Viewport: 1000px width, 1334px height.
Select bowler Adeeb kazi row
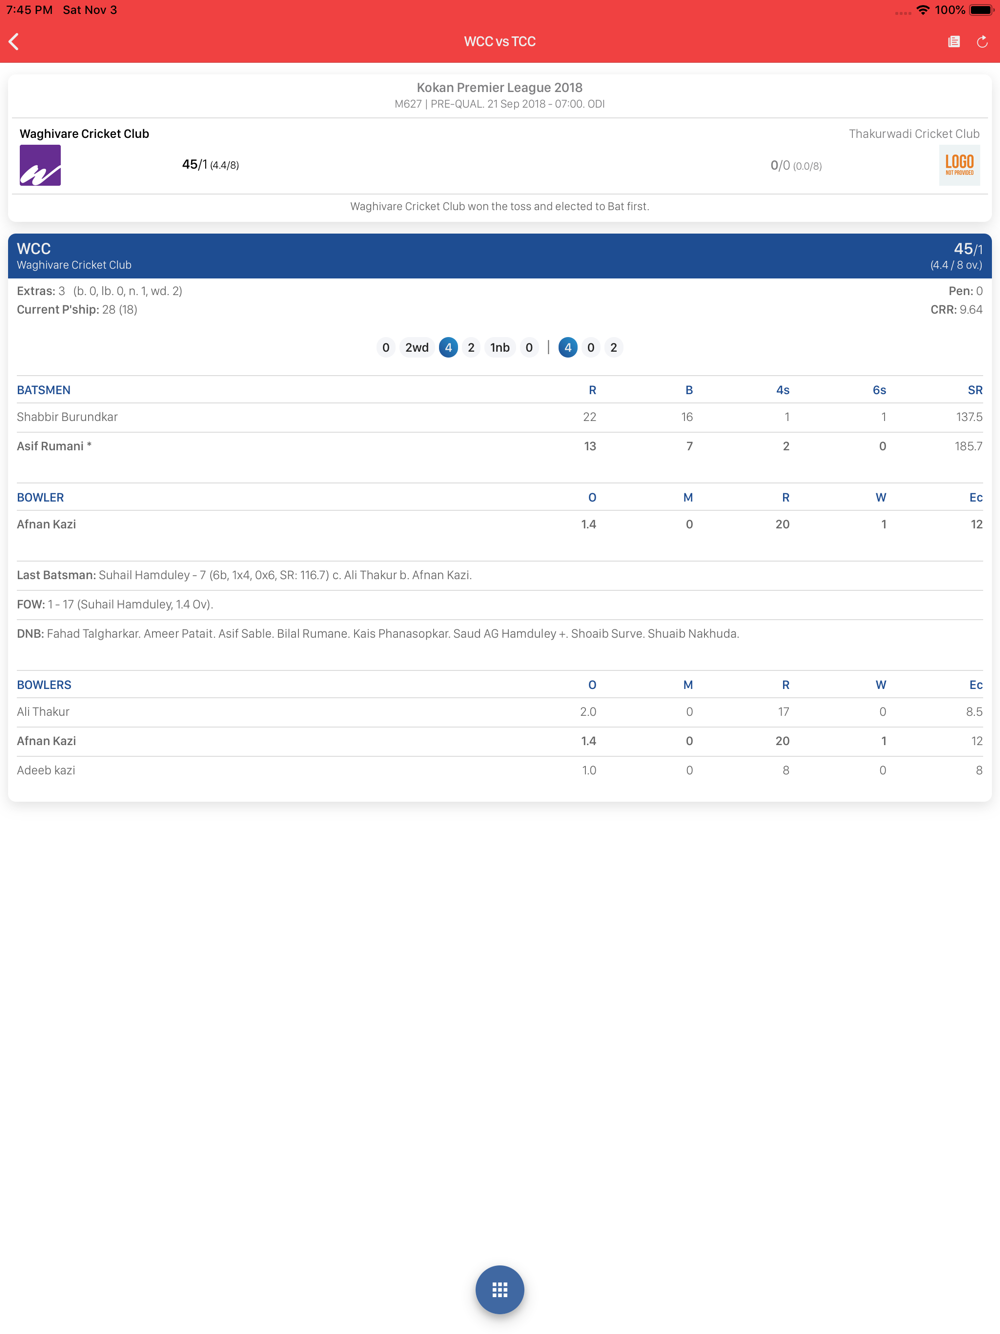point(500,770)
